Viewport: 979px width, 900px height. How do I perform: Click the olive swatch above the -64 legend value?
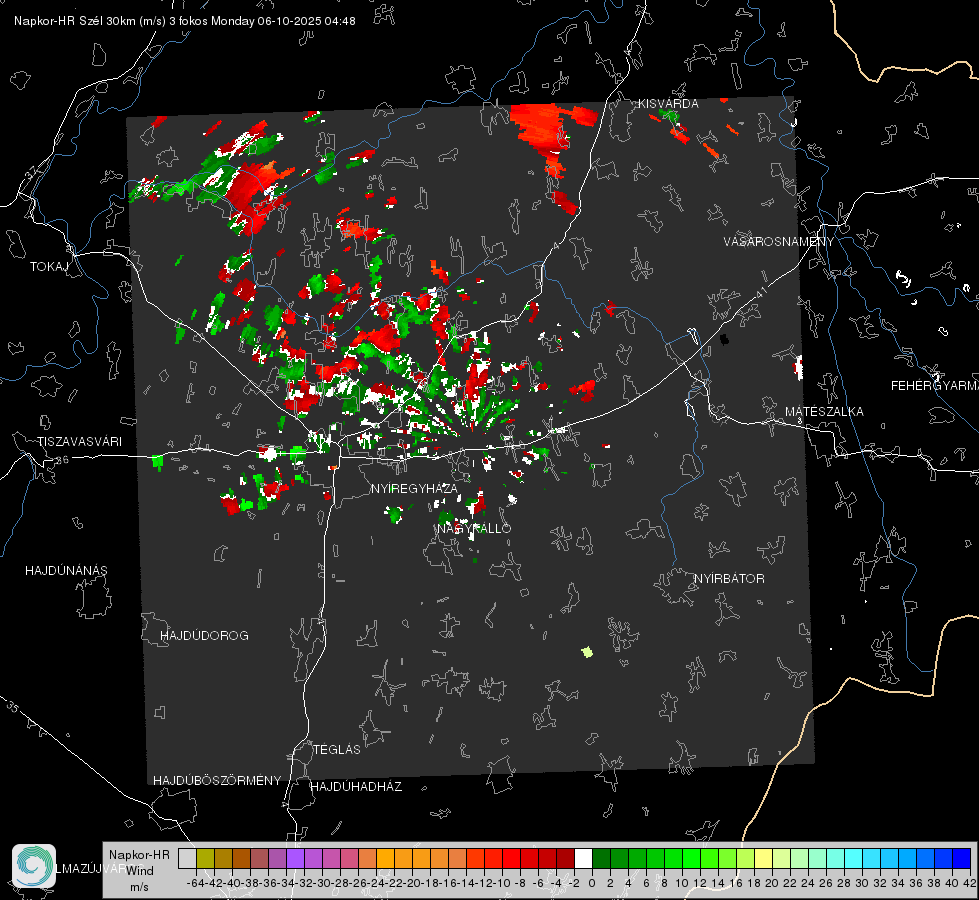205,858
